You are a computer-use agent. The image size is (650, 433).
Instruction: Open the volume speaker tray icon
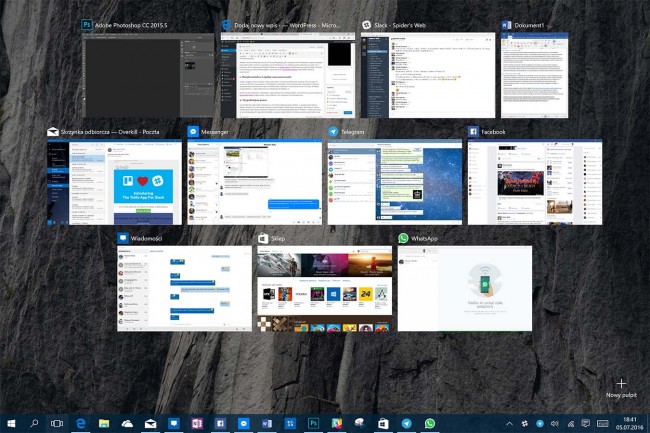click(555, 423)
